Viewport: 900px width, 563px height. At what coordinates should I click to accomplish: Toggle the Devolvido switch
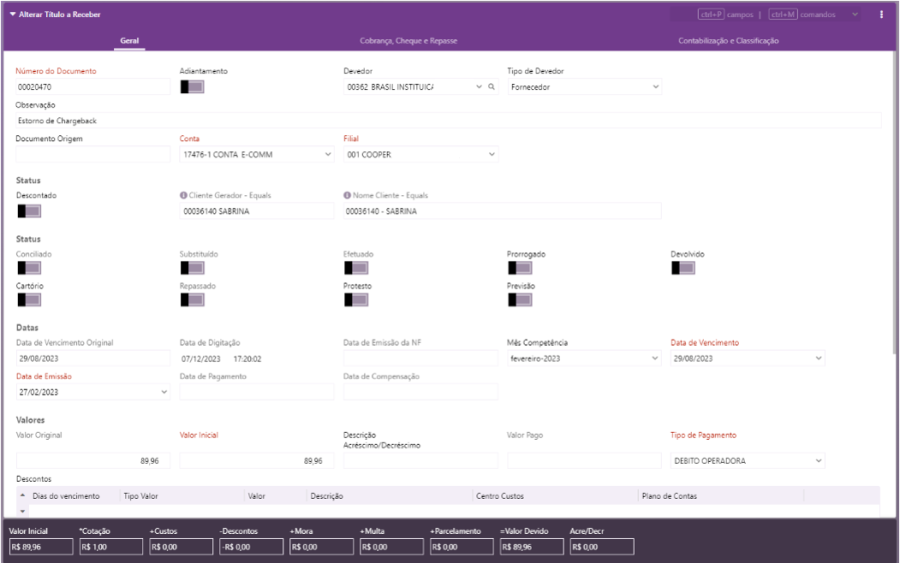pos(683,268)
